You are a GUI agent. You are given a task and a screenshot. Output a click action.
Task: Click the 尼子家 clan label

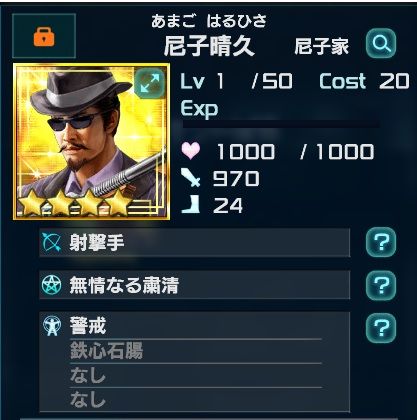[322, 46]
